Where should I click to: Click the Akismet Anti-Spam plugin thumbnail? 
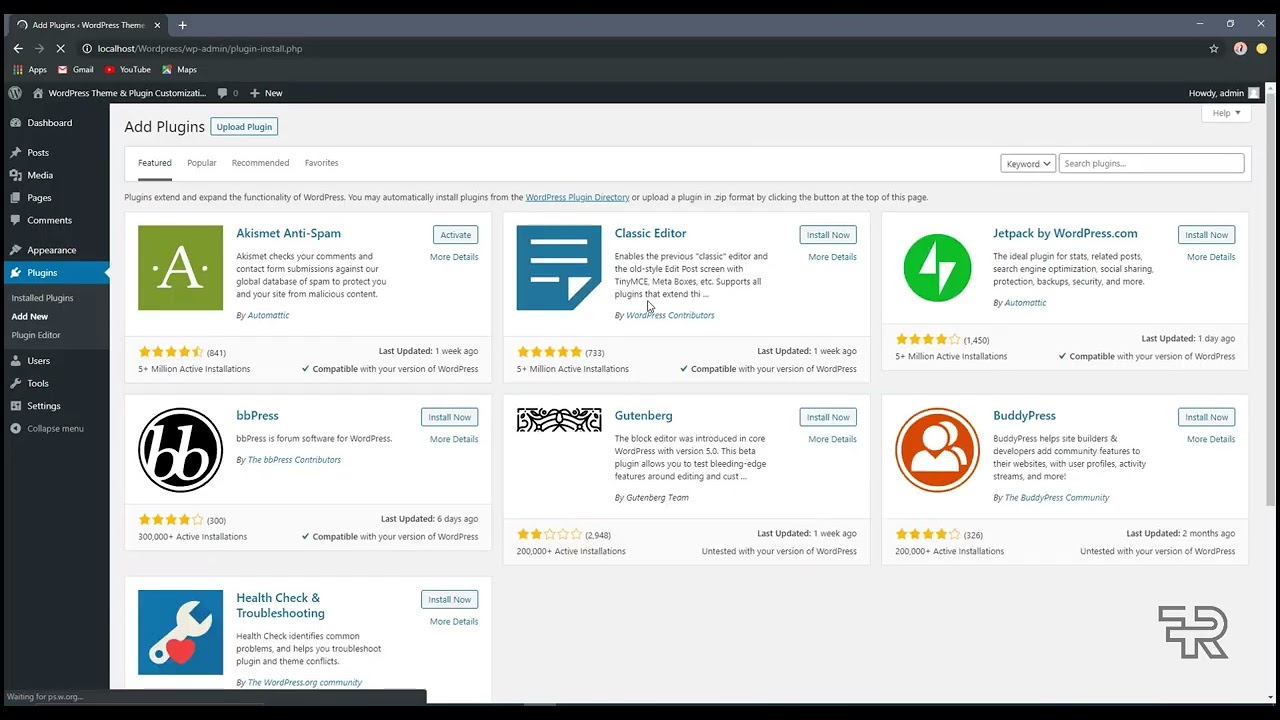click(x=180, y=268)
